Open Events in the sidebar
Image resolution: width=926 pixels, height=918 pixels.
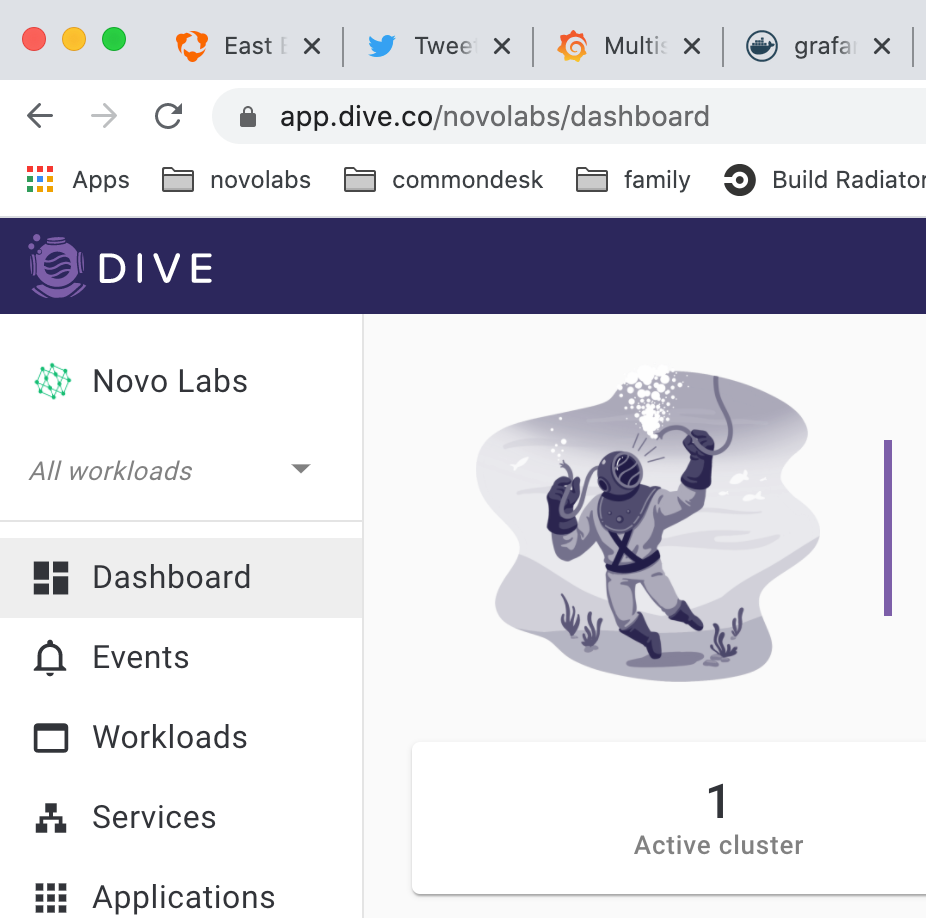tap(181, 657)
